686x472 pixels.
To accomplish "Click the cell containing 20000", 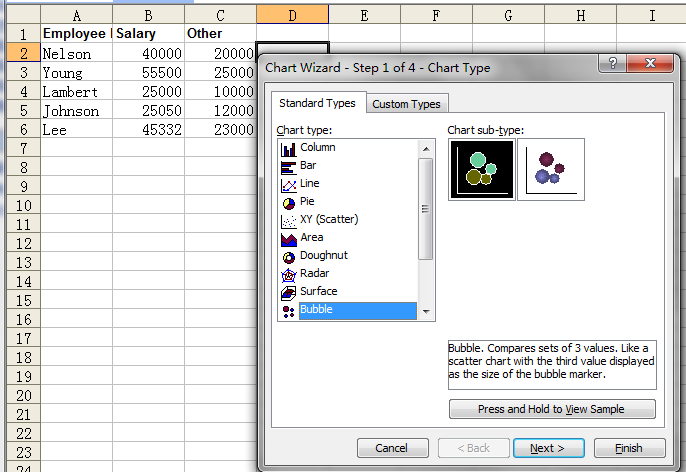I will [220, 53].
